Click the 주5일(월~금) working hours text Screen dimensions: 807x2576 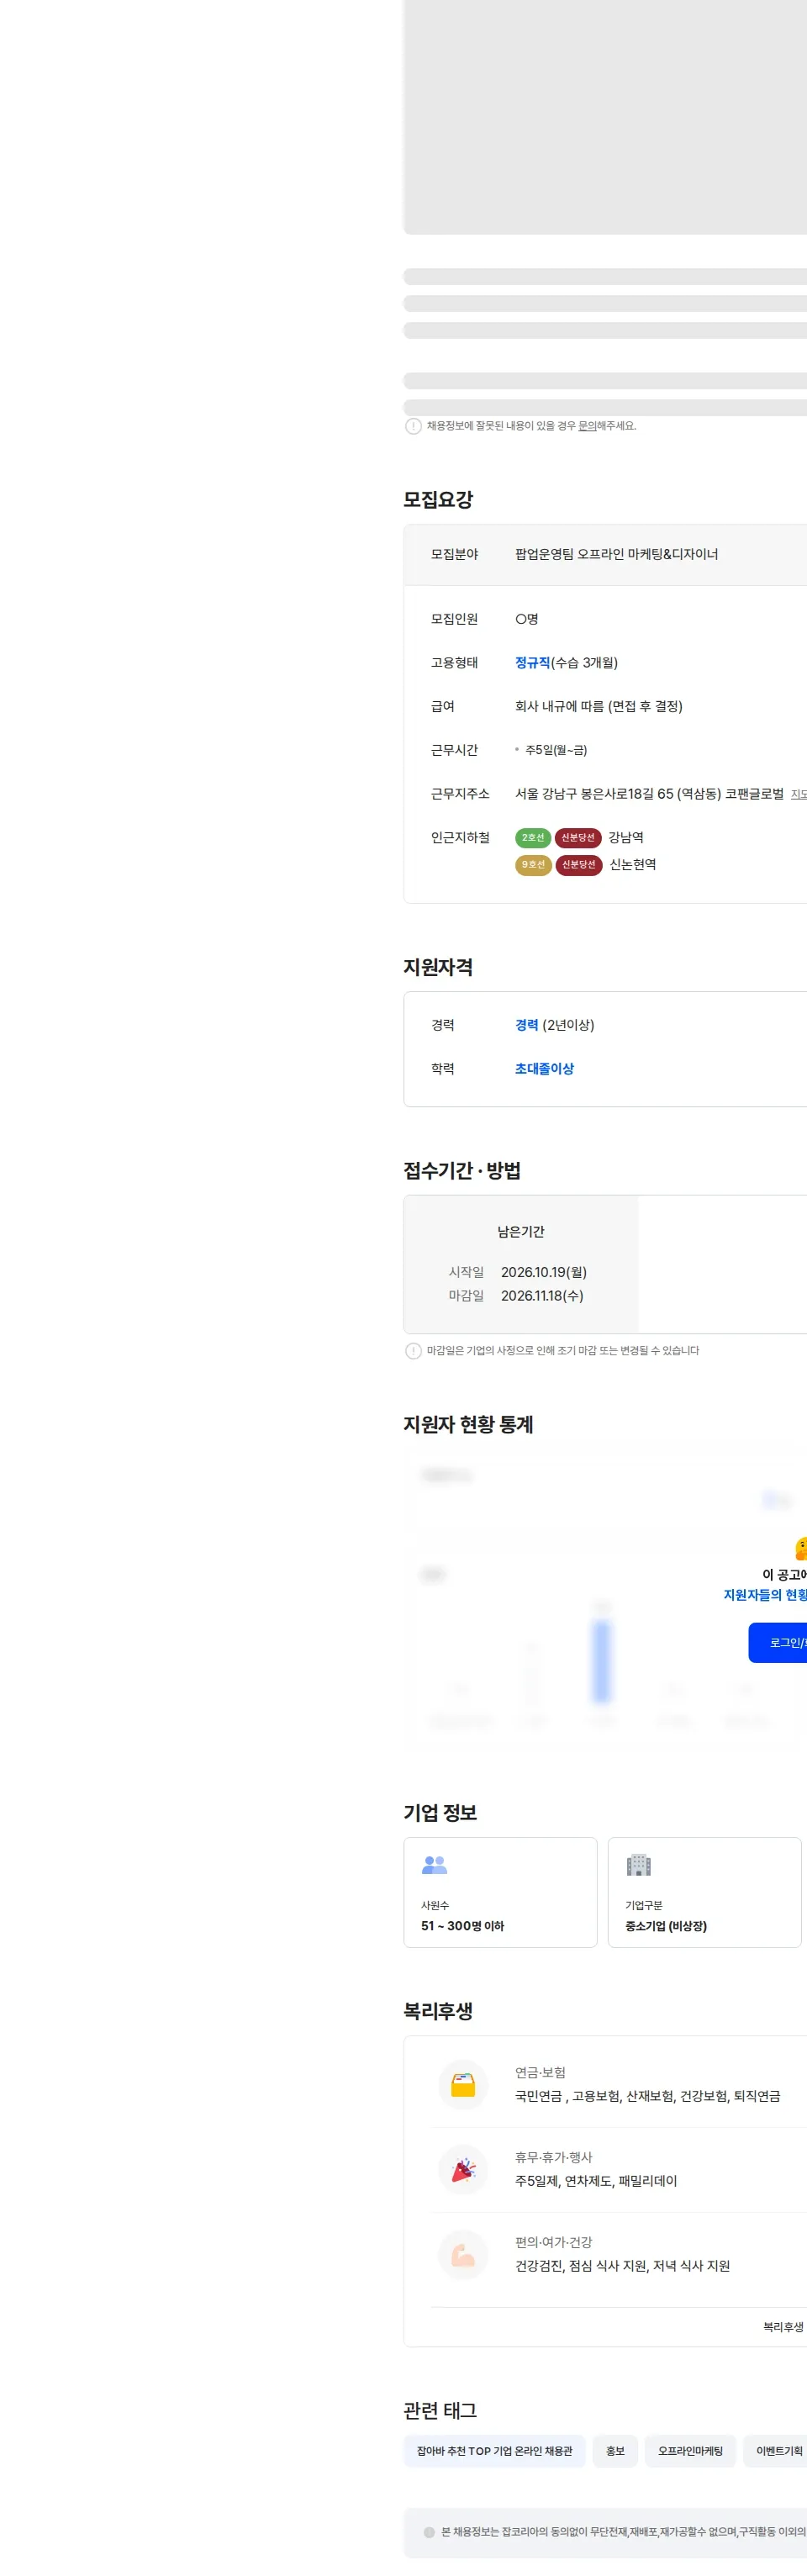pyautogui.click(x=556, y=750)
